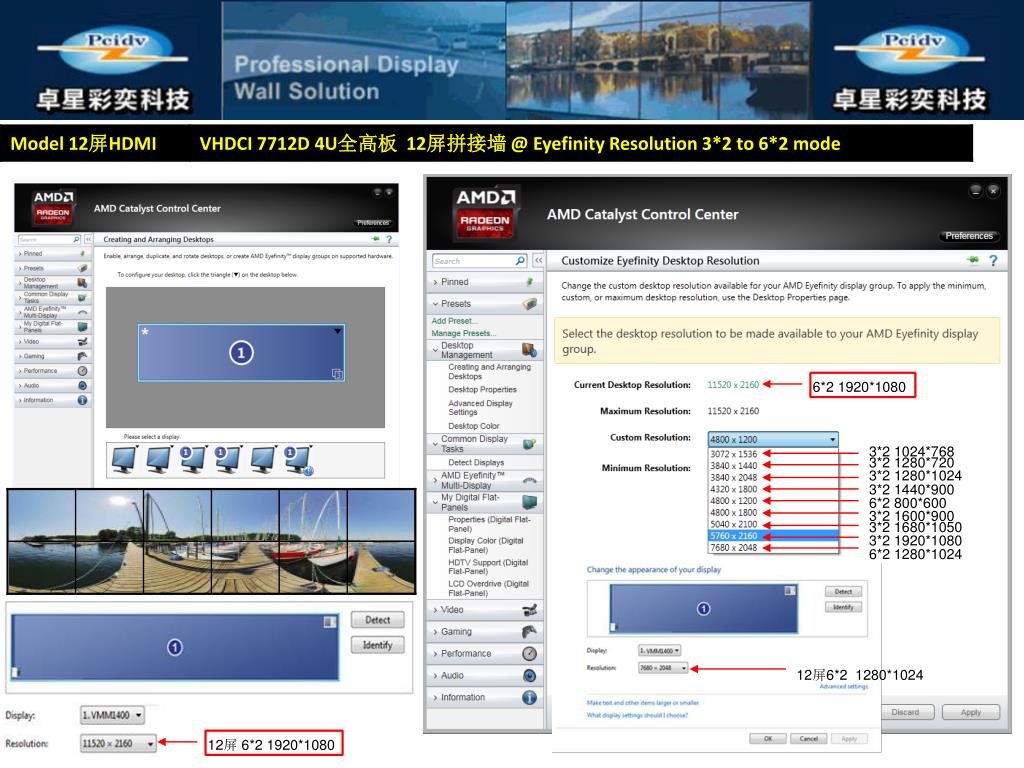1024x768 pixels.
Task: Open Resolution dropdown showing 11520 × 2160
Action: [118, 743]
